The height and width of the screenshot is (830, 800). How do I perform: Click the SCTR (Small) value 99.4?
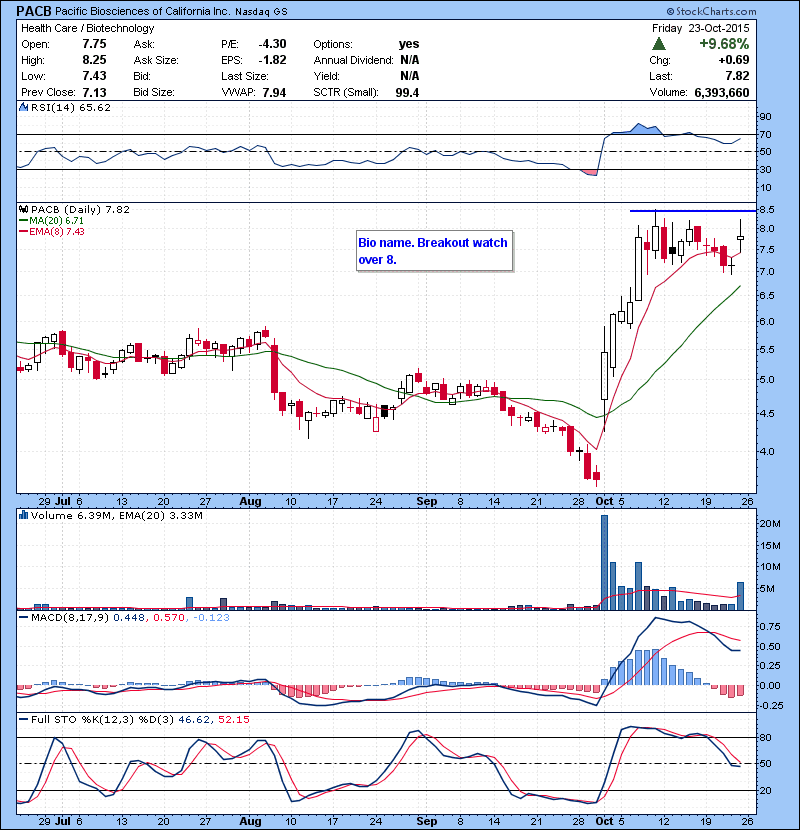pyautogui.click(x=407, y=93)
